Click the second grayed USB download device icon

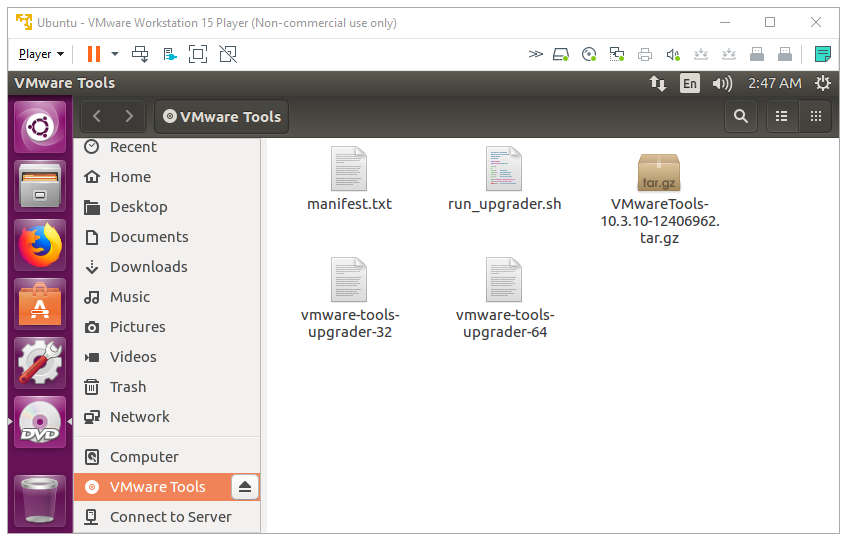(x=729, y=54)
